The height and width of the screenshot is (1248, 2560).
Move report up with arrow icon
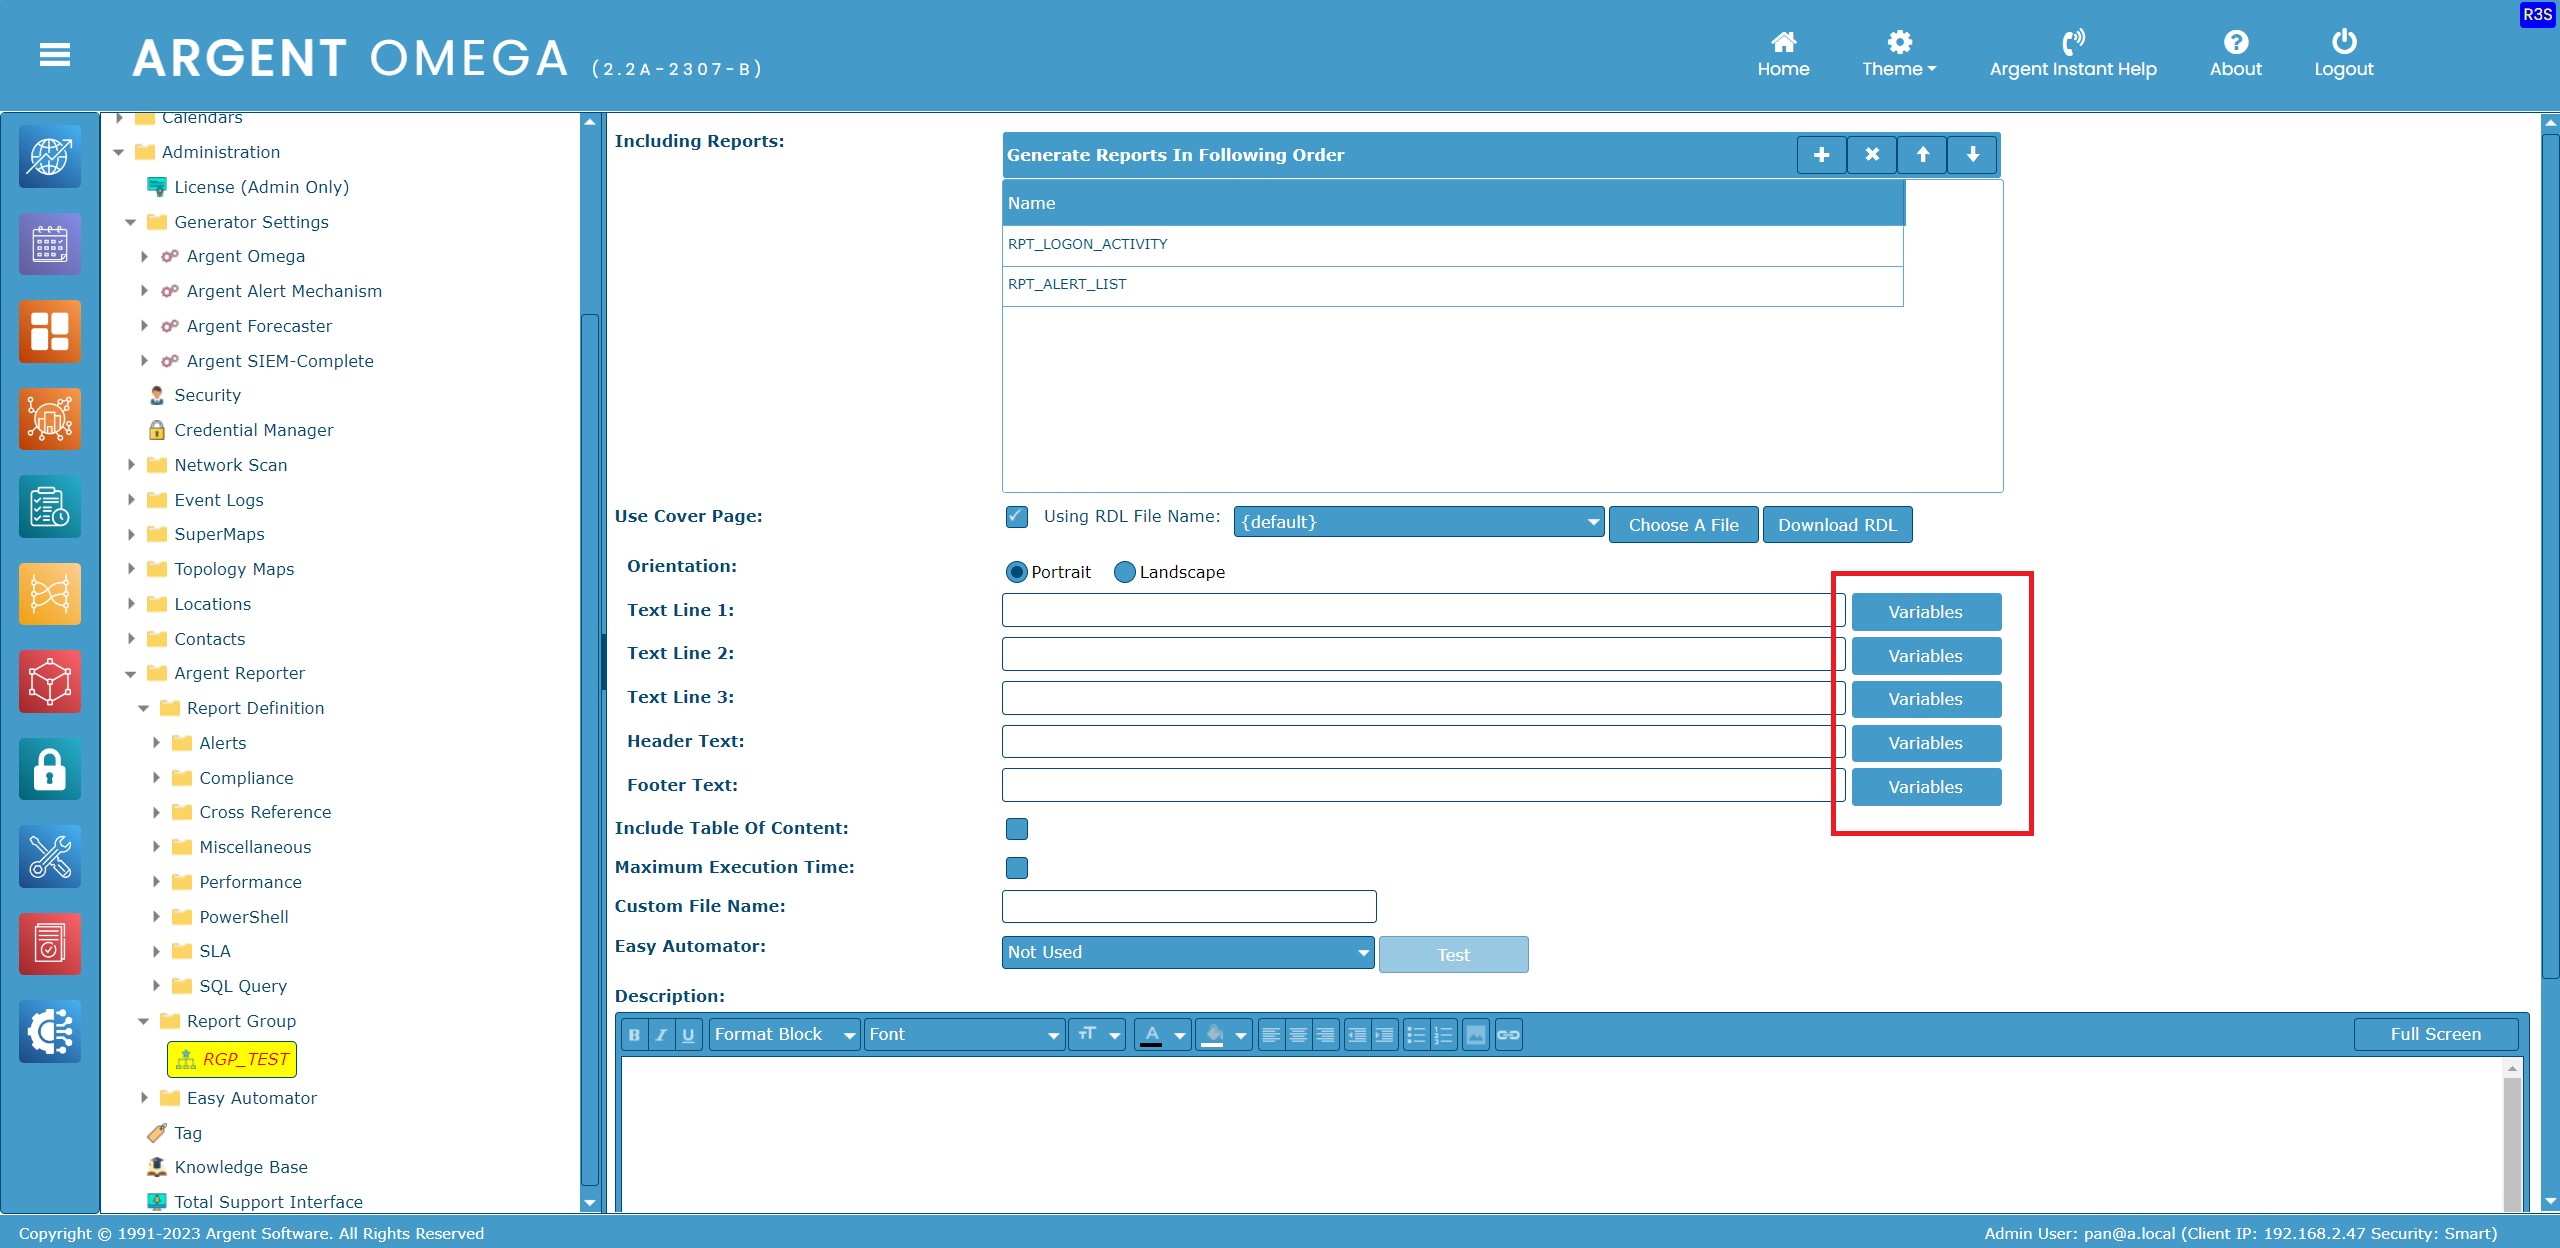[1922, 155]
